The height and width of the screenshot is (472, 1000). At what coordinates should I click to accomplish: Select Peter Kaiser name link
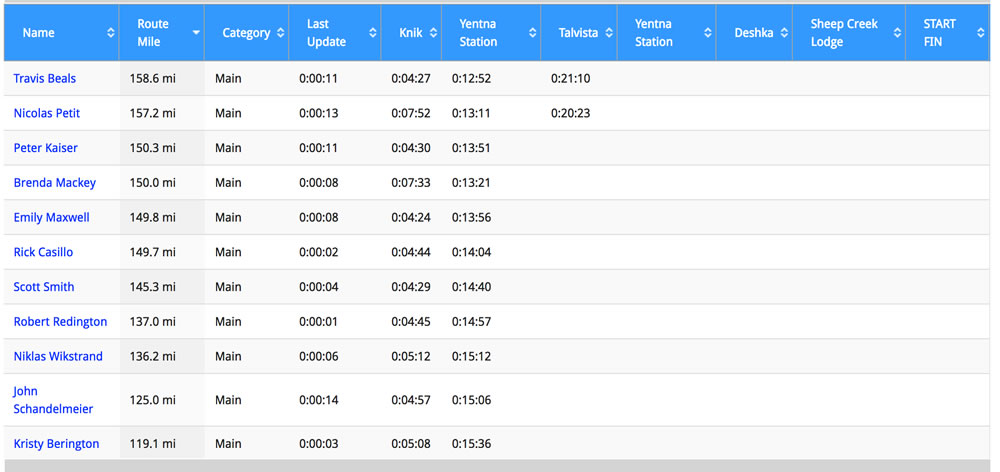click(x=45, y=148)
